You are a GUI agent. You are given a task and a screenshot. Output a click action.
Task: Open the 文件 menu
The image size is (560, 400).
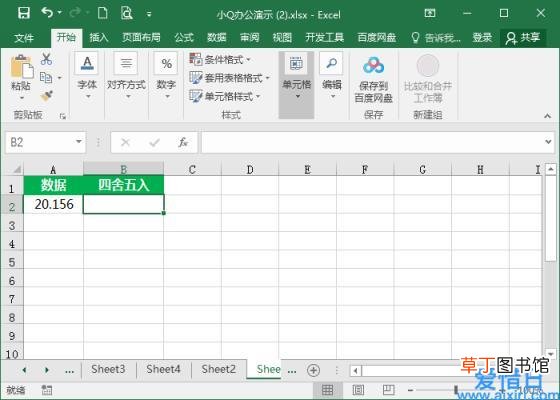click(24, 38)
